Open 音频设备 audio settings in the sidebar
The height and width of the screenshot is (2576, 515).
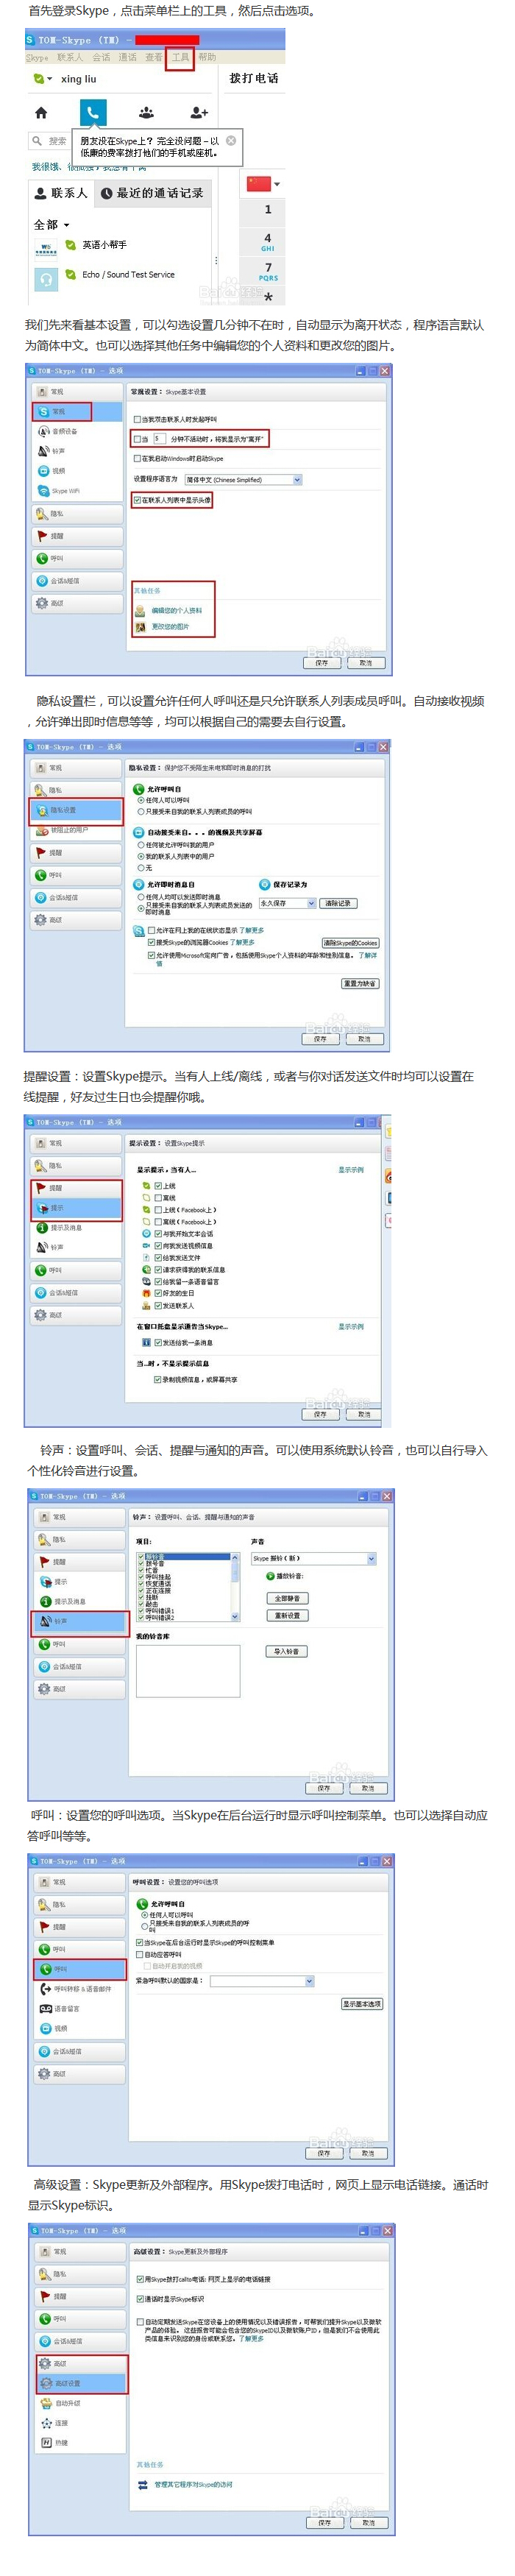pos(64,431)
